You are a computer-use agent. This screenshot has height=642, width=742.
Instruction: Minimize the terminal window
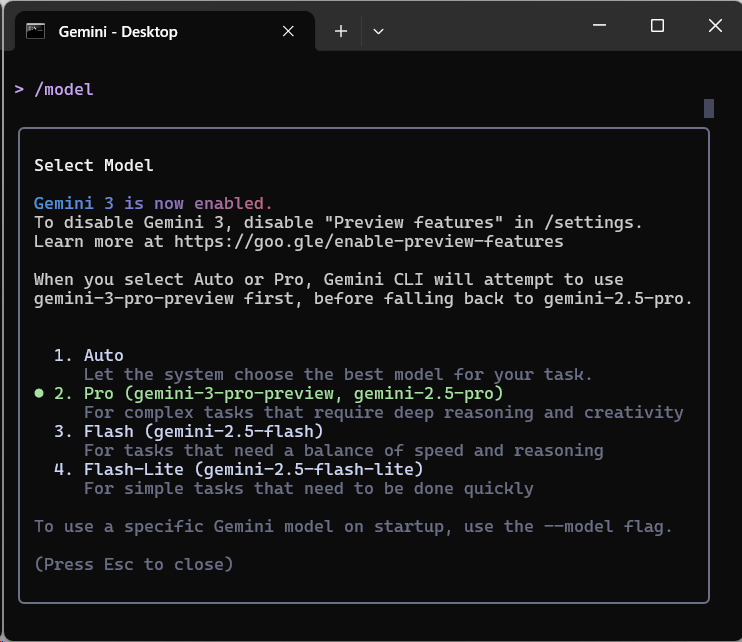(x=600, y=27)
